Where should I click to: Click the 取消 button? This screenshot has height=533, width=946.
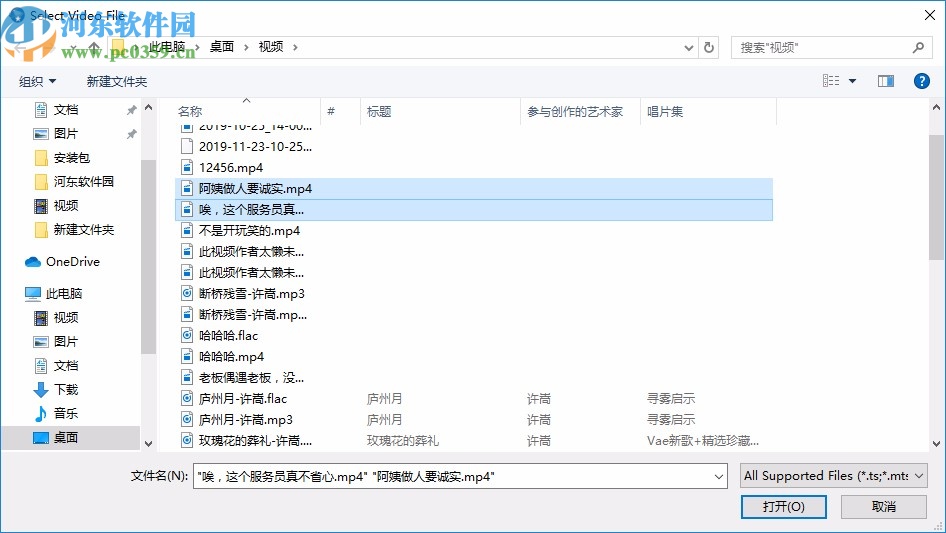pos(884,506)
